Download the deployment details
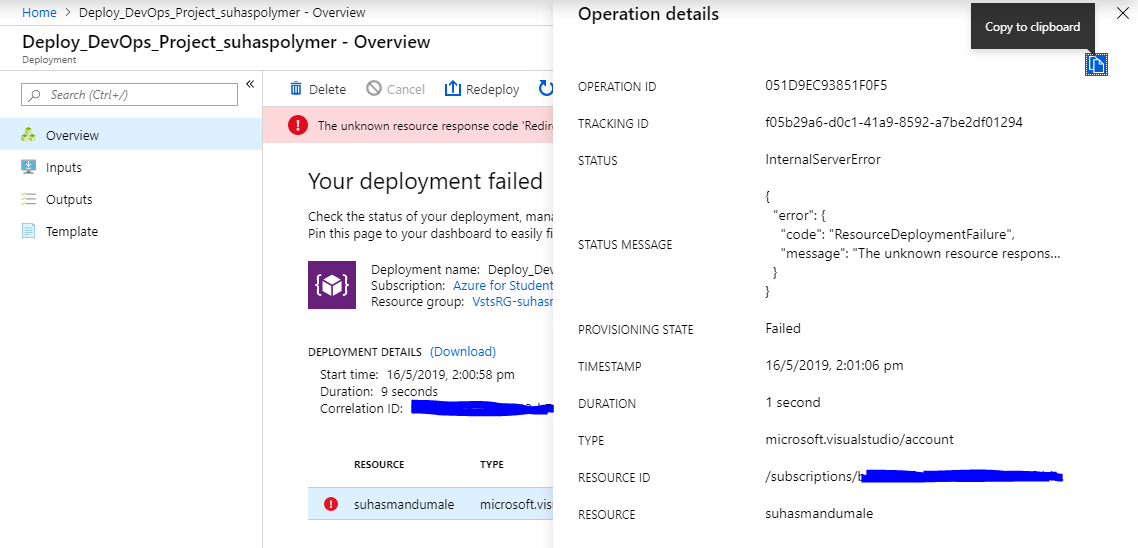Image resolution: width=1138 pixels, height=548 pixels. 463,351
